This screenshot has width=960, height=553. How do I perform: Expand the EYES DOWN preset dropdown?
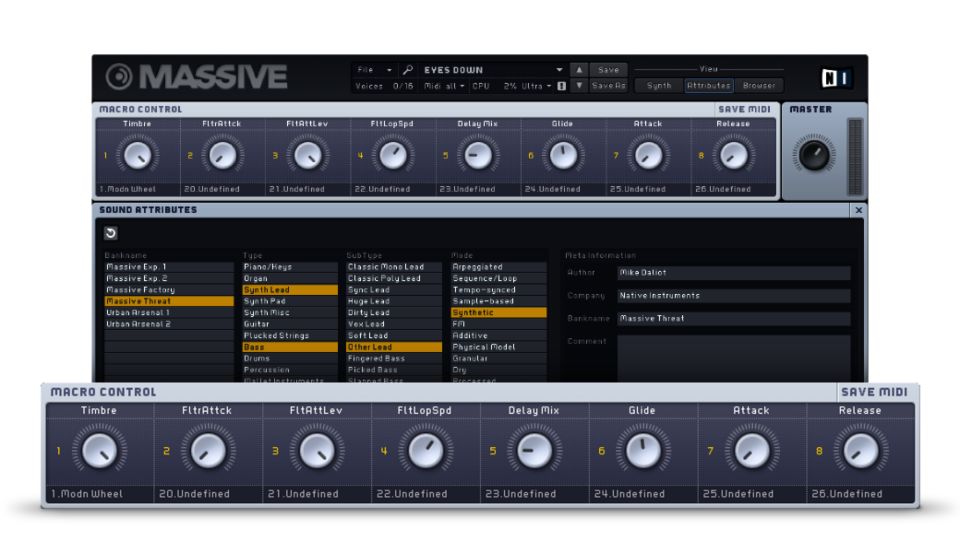point(560,70)
